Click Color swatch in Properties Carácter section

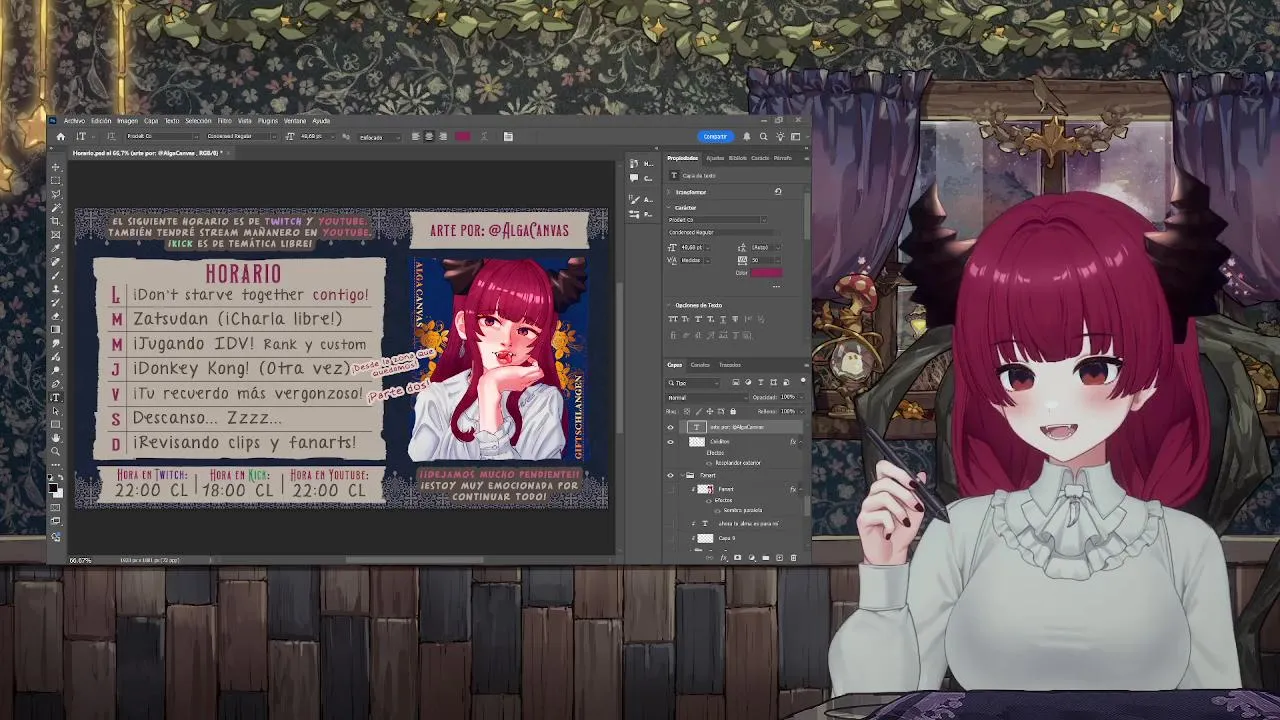766,272
